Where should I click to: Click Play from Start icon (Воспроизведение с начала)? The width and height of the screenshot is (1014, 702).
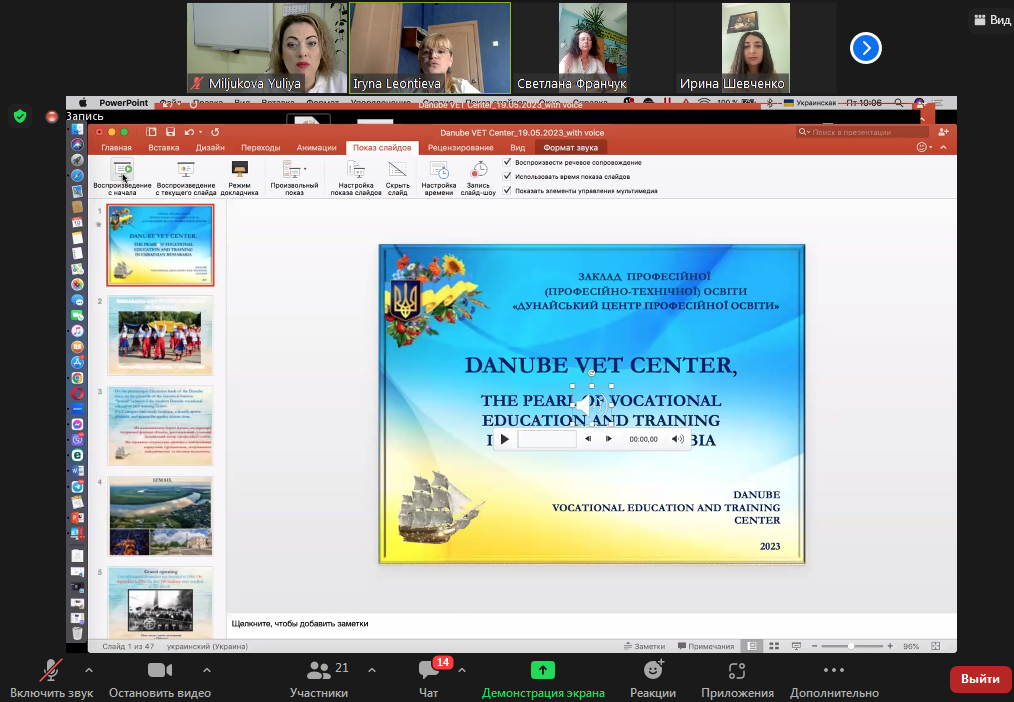122,170
